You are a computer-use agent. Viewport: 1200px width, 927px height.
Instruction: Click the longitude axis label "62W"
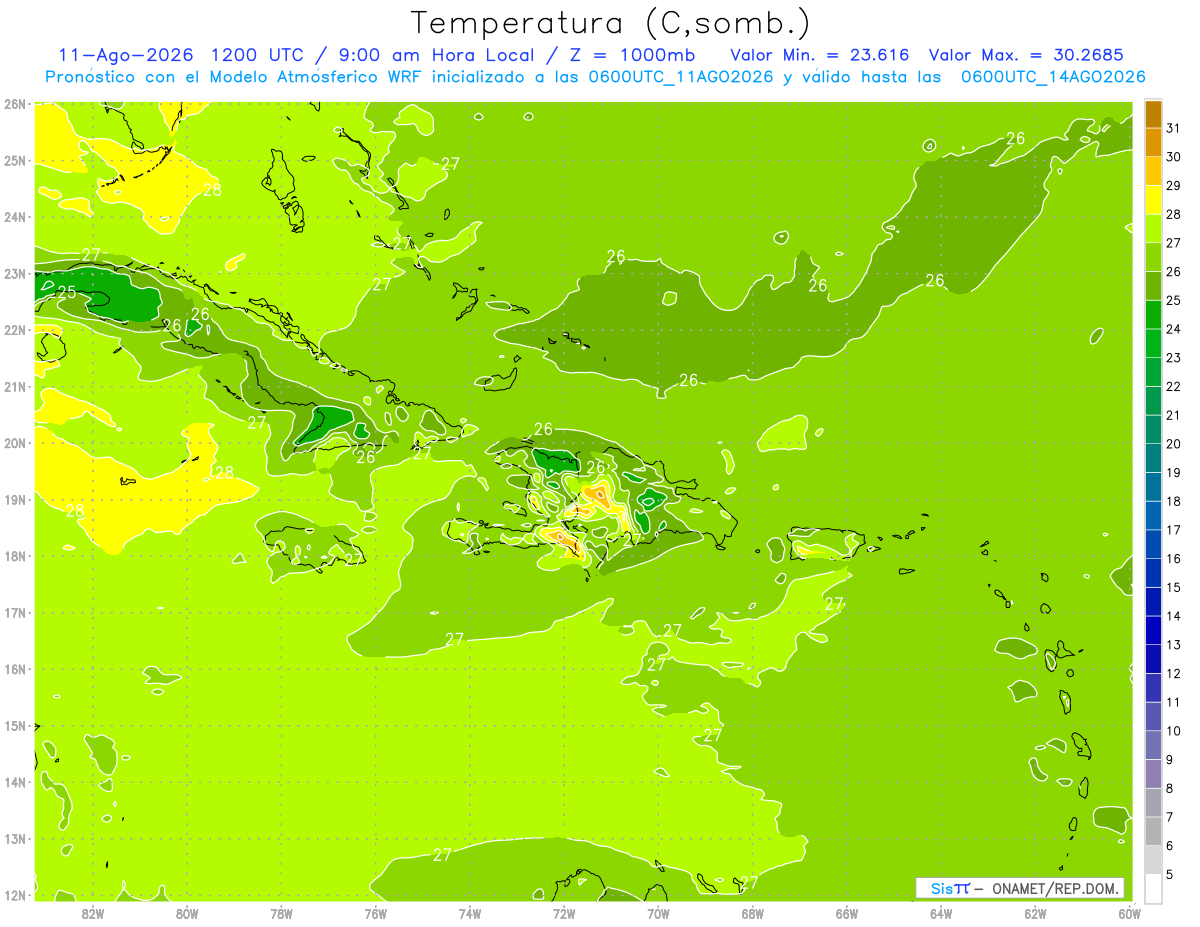(x=1036, y=913)
